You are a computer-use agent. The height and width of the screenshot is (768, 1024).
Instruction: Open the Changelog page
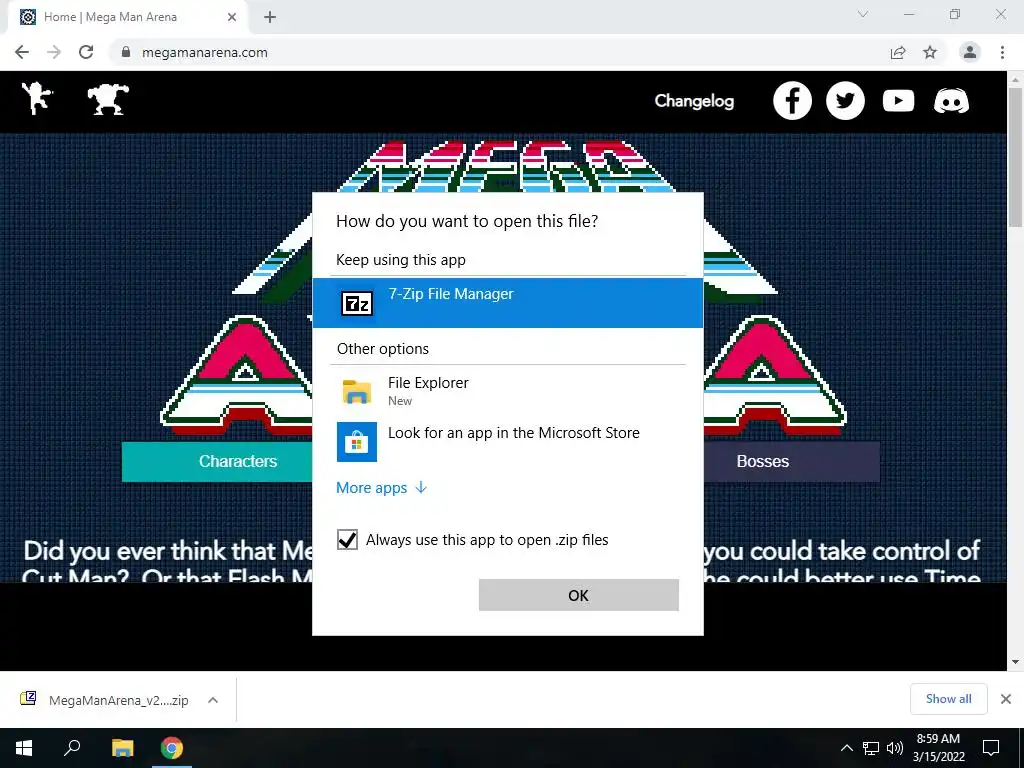coord(694,101)
